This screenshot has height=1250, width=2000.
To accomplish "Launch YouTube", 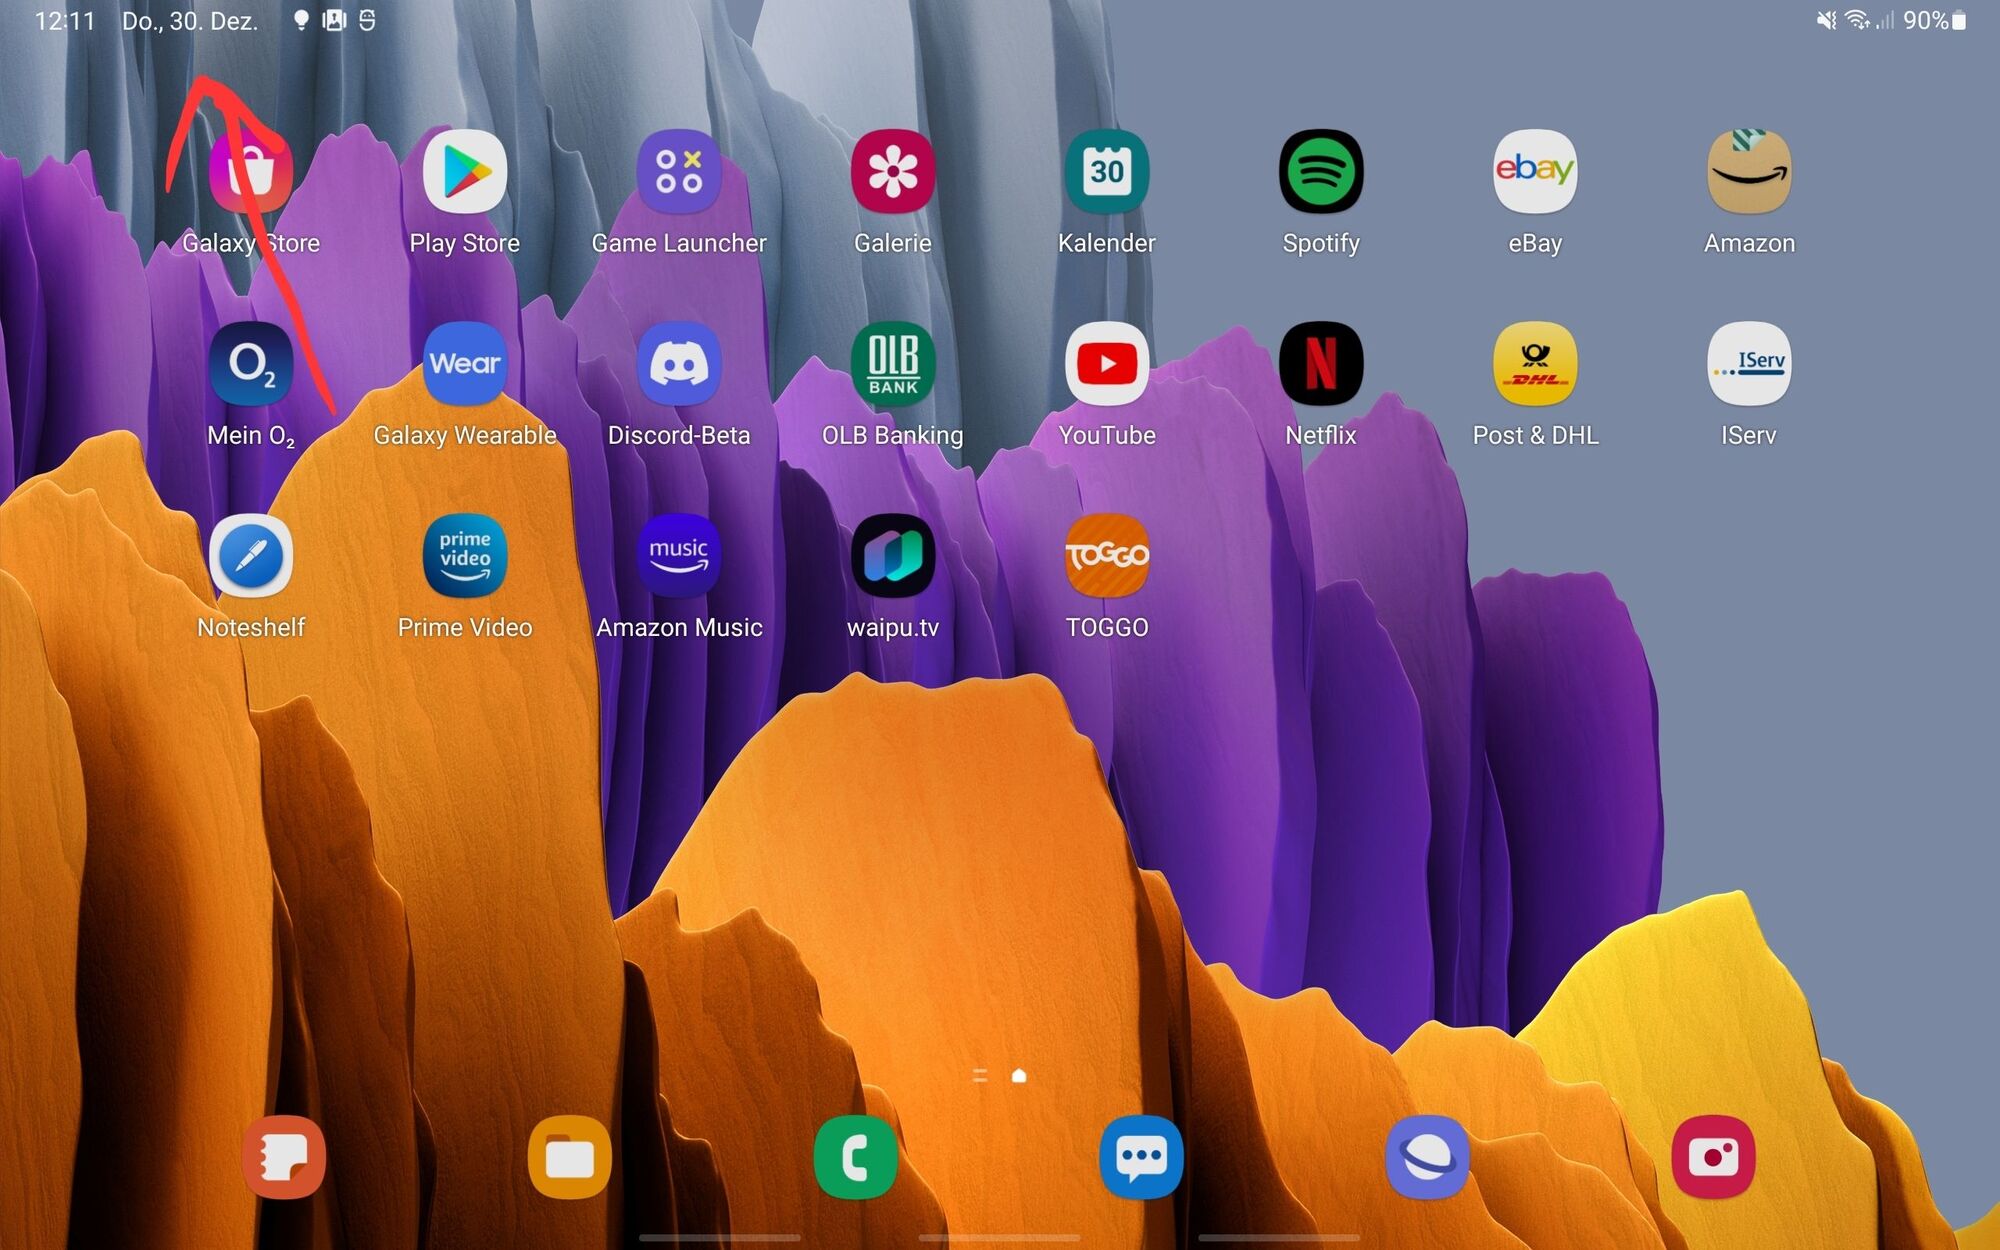I will (1107, 364).
